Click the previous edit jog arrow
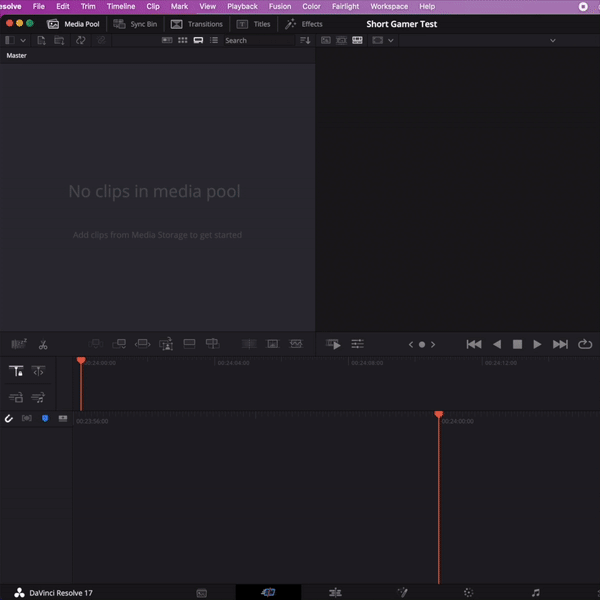The image size is (600, 600). tap(411, 345)
